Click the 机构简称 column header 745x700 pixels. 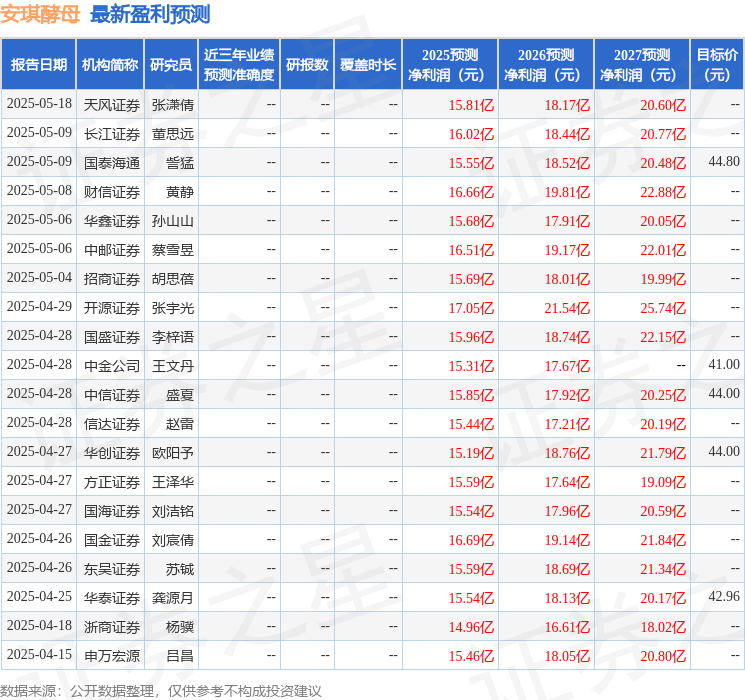(110, 65)
